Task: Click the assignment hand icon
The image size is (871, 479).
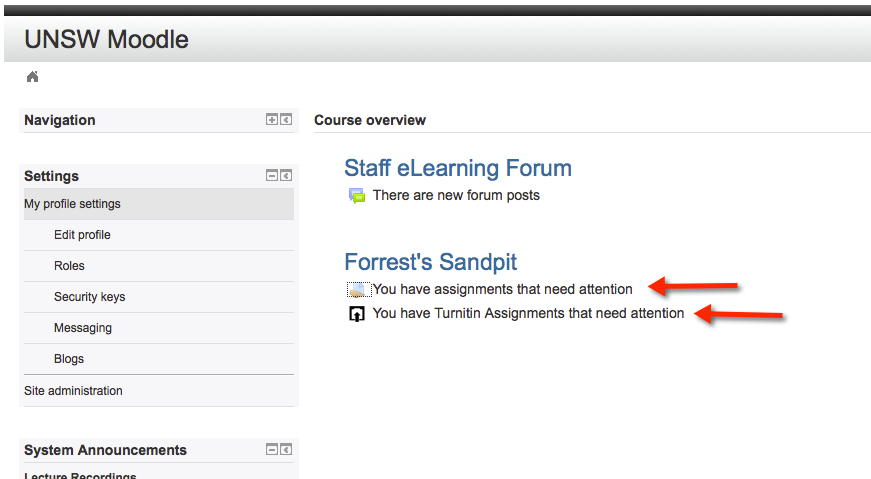Action: (357, 290)
